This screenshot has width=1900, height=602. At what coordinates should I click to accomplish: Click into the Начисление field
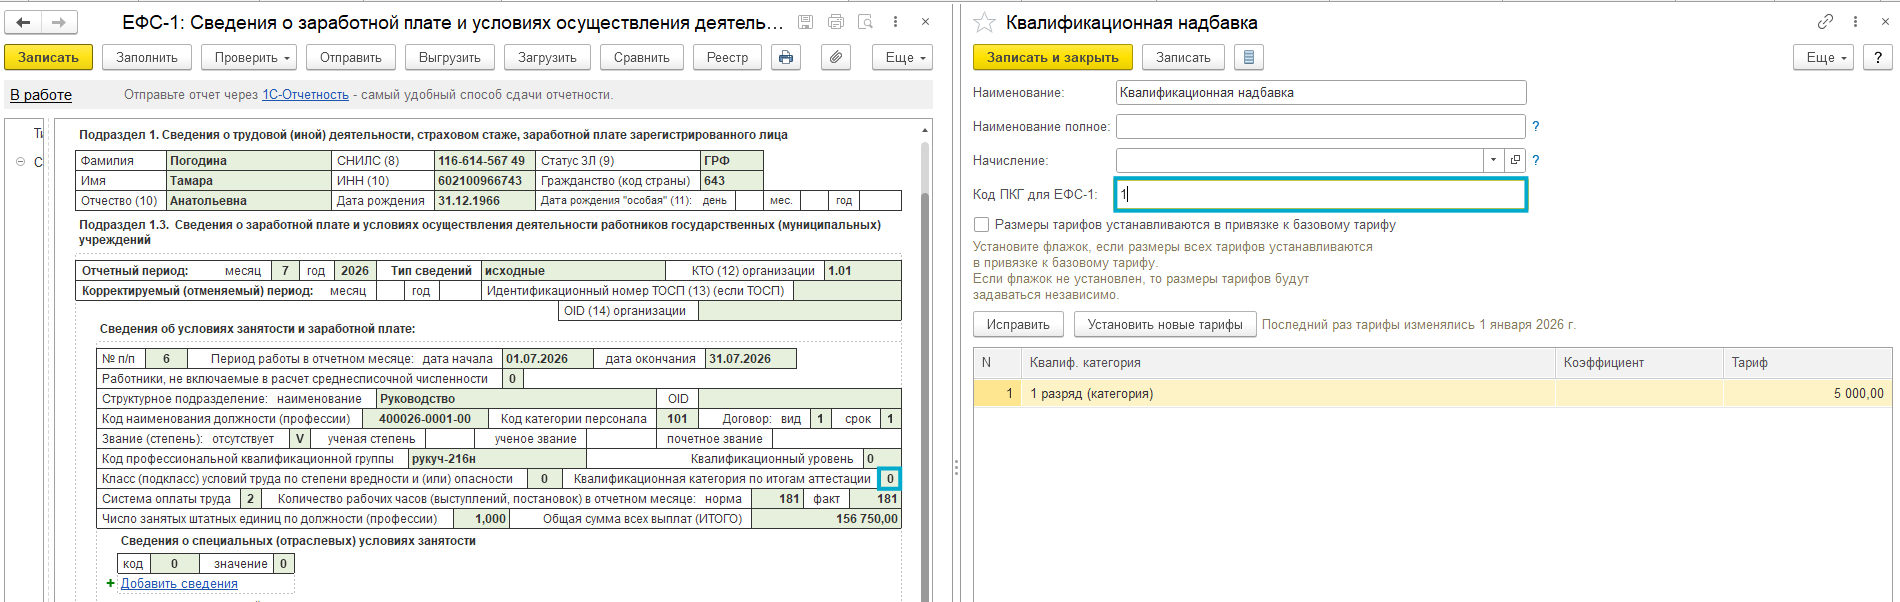1300,160
